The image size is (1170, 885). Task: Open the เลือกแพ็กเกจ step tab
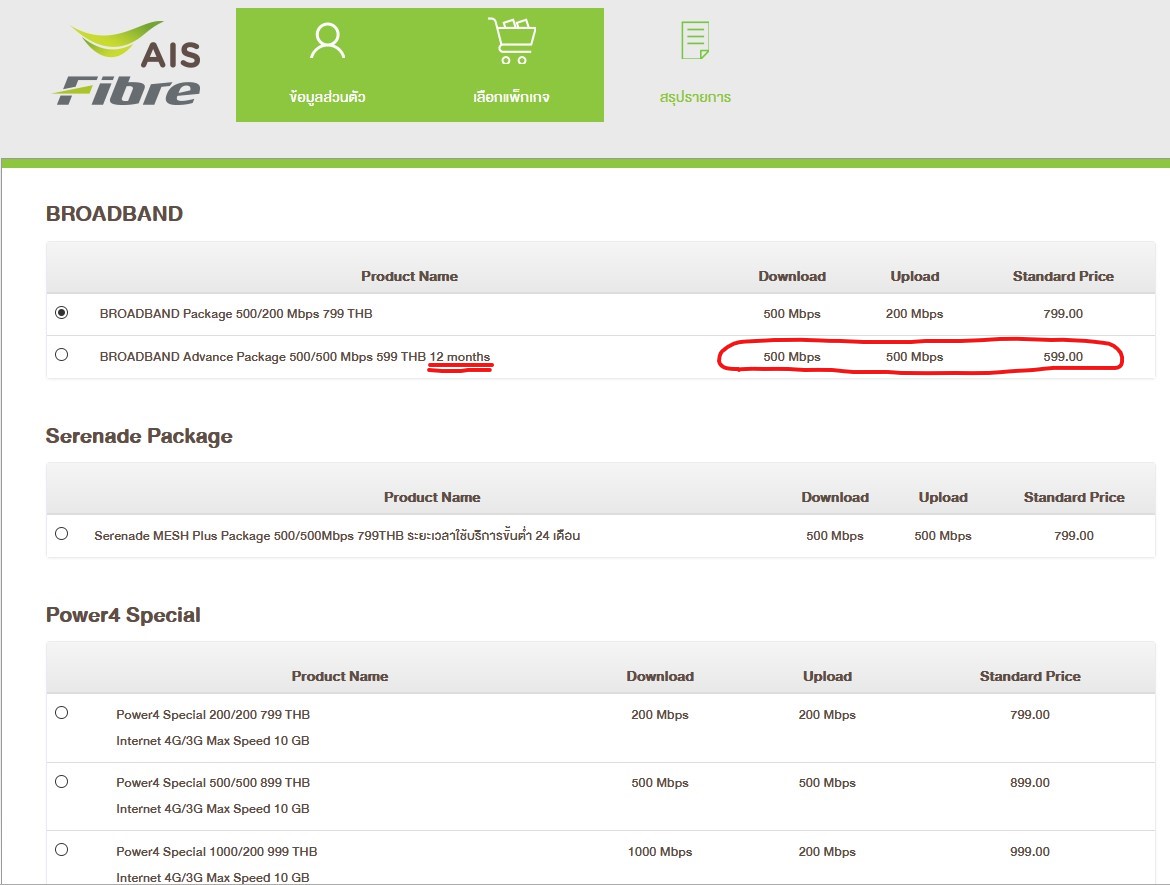coord(512,65)
